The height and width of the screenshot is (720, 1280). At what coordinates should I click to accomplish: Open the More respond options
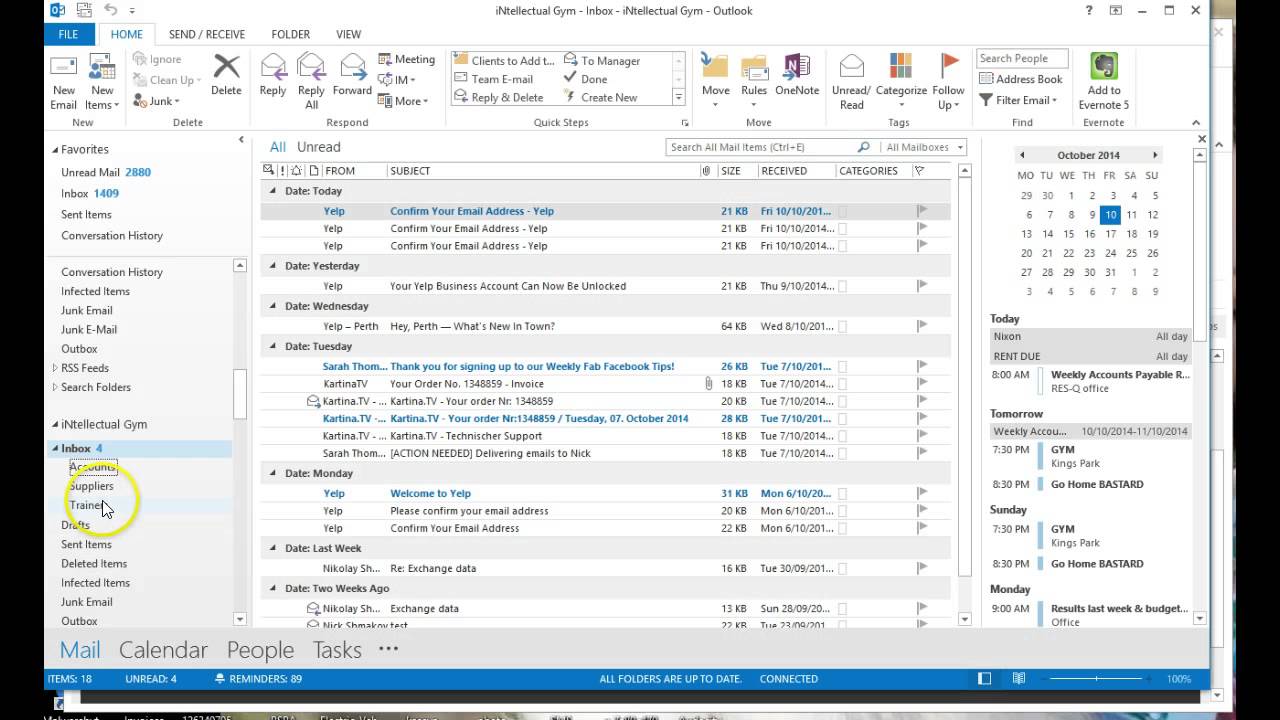(403, 101)
